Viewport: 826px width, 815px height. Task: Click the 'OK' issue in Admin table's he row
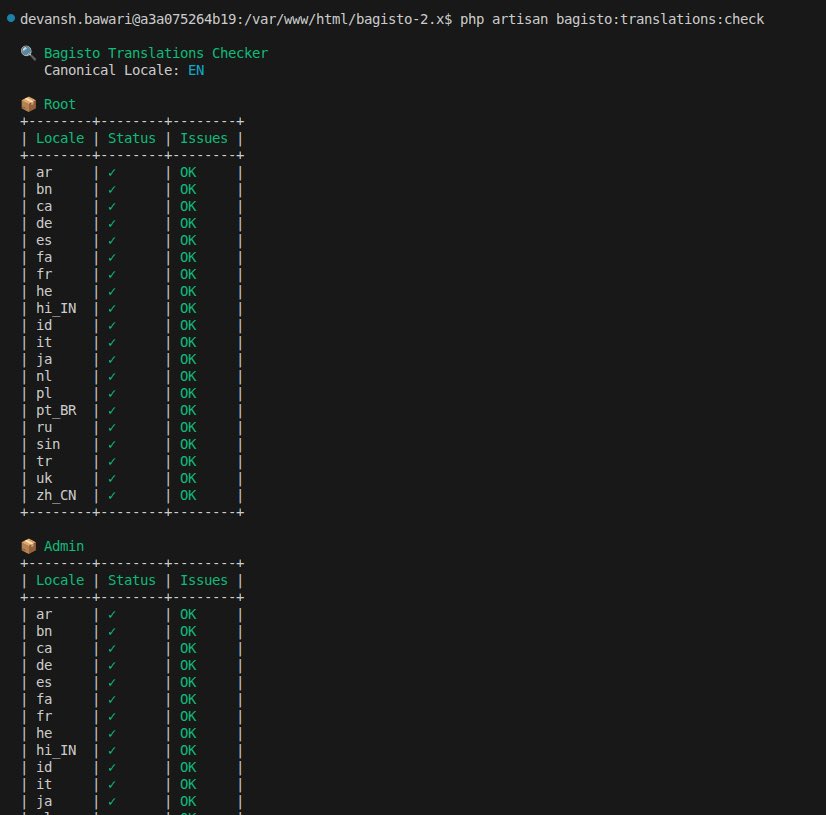(188, 733)
